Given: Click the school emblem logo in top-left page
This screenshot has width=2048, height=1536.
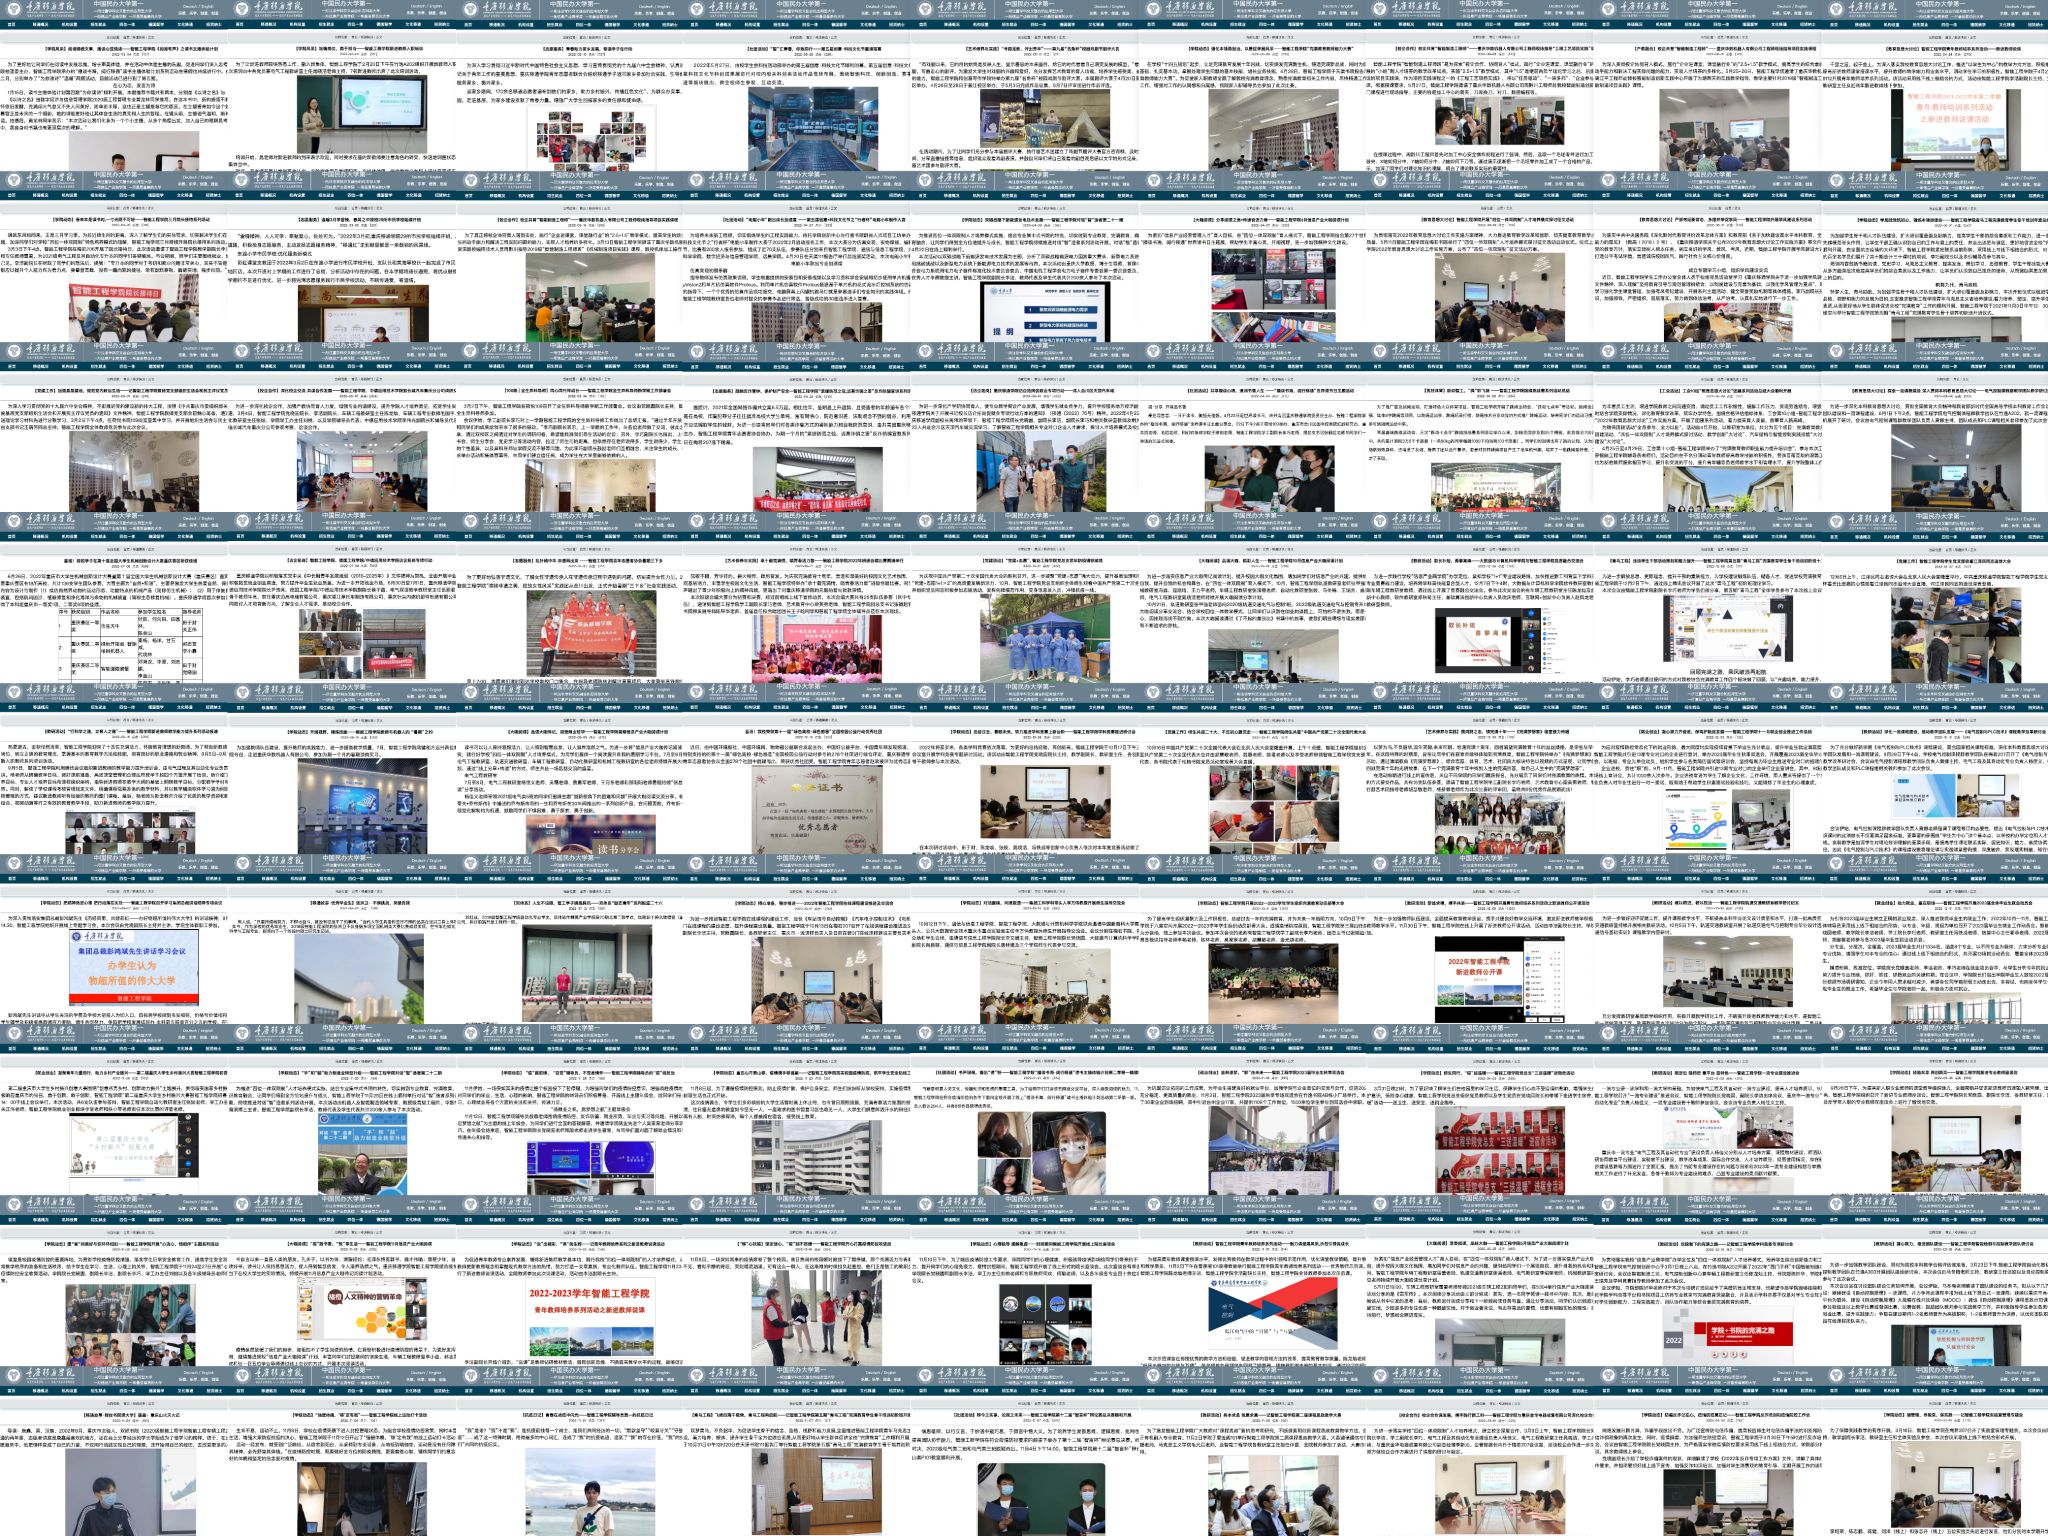Looking at the screenshot, I should tap(16, 9).
